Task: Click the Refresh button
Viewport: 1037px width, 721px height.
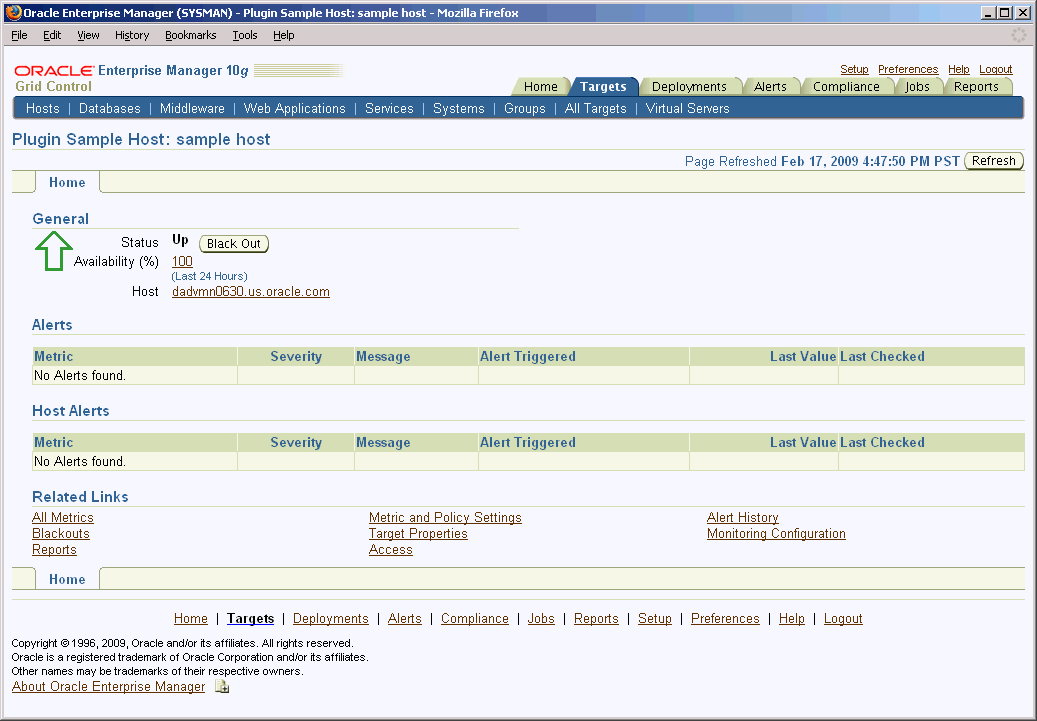Action: pyautogui.click(x=993, y=161)
